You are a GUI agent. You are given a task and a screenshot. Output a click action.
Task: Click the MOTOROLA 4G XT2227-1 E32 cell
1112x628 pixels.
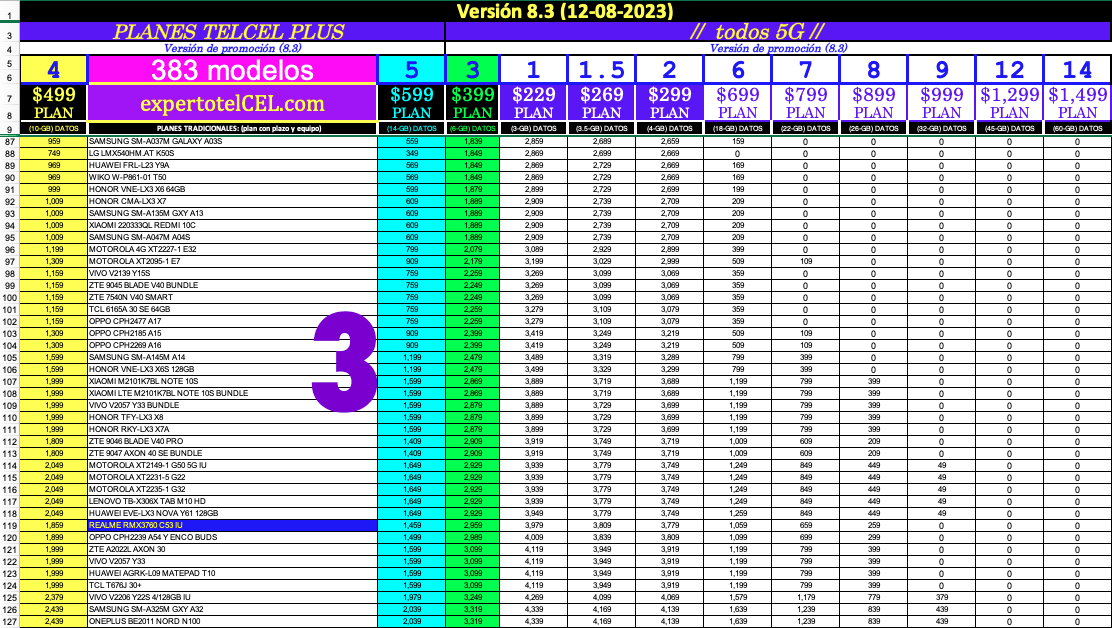(232, 249)
